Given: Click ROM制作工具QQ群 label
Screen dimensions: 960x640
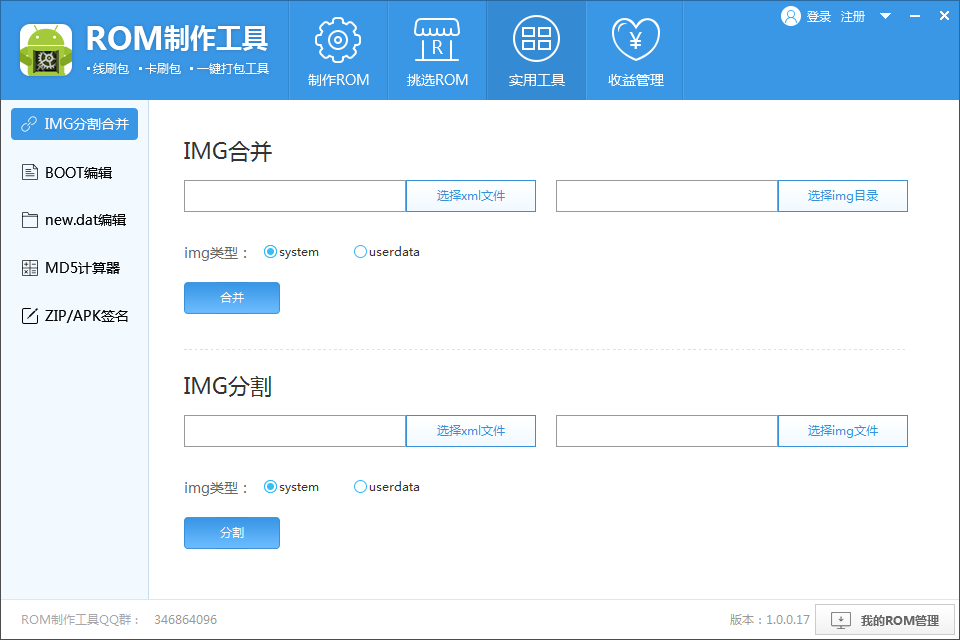Looking at the screenshot, I should 80,620.
